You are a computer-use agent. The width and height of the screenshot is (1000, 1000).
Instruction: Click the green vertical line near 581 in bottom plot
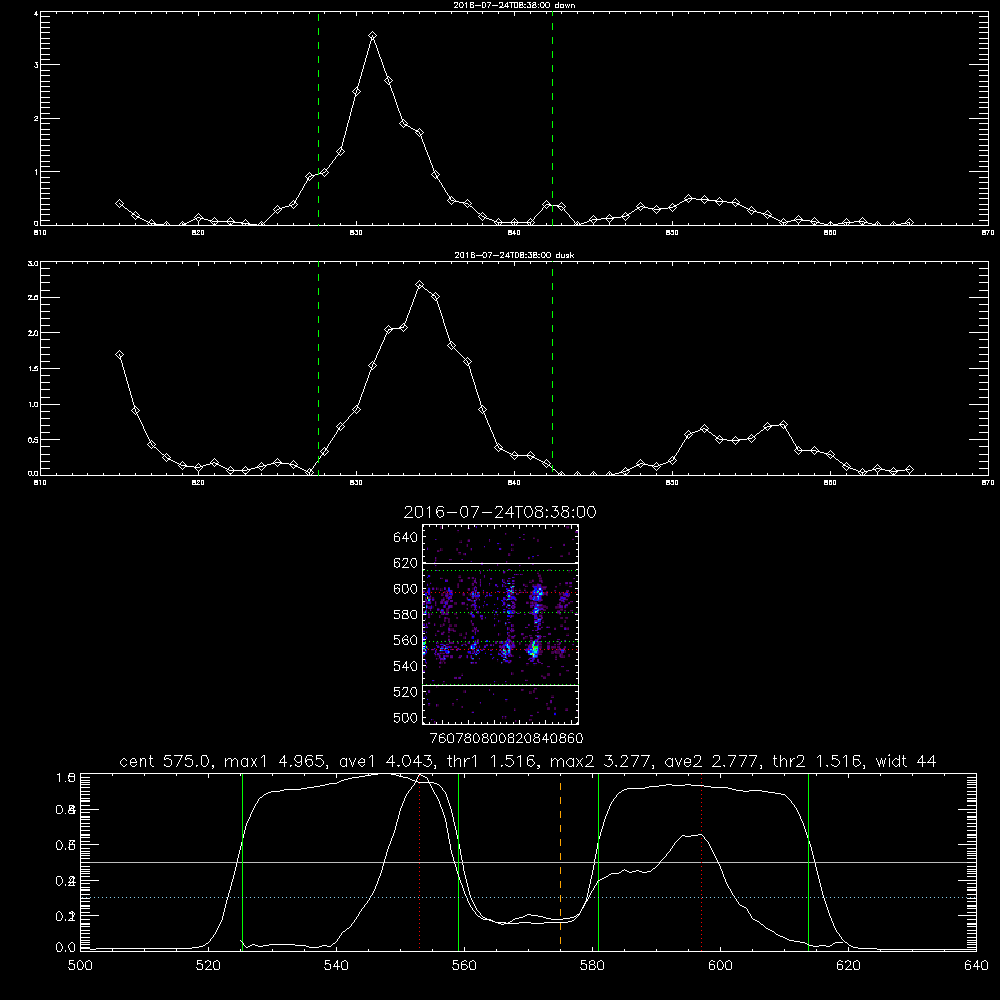(598, 861)
